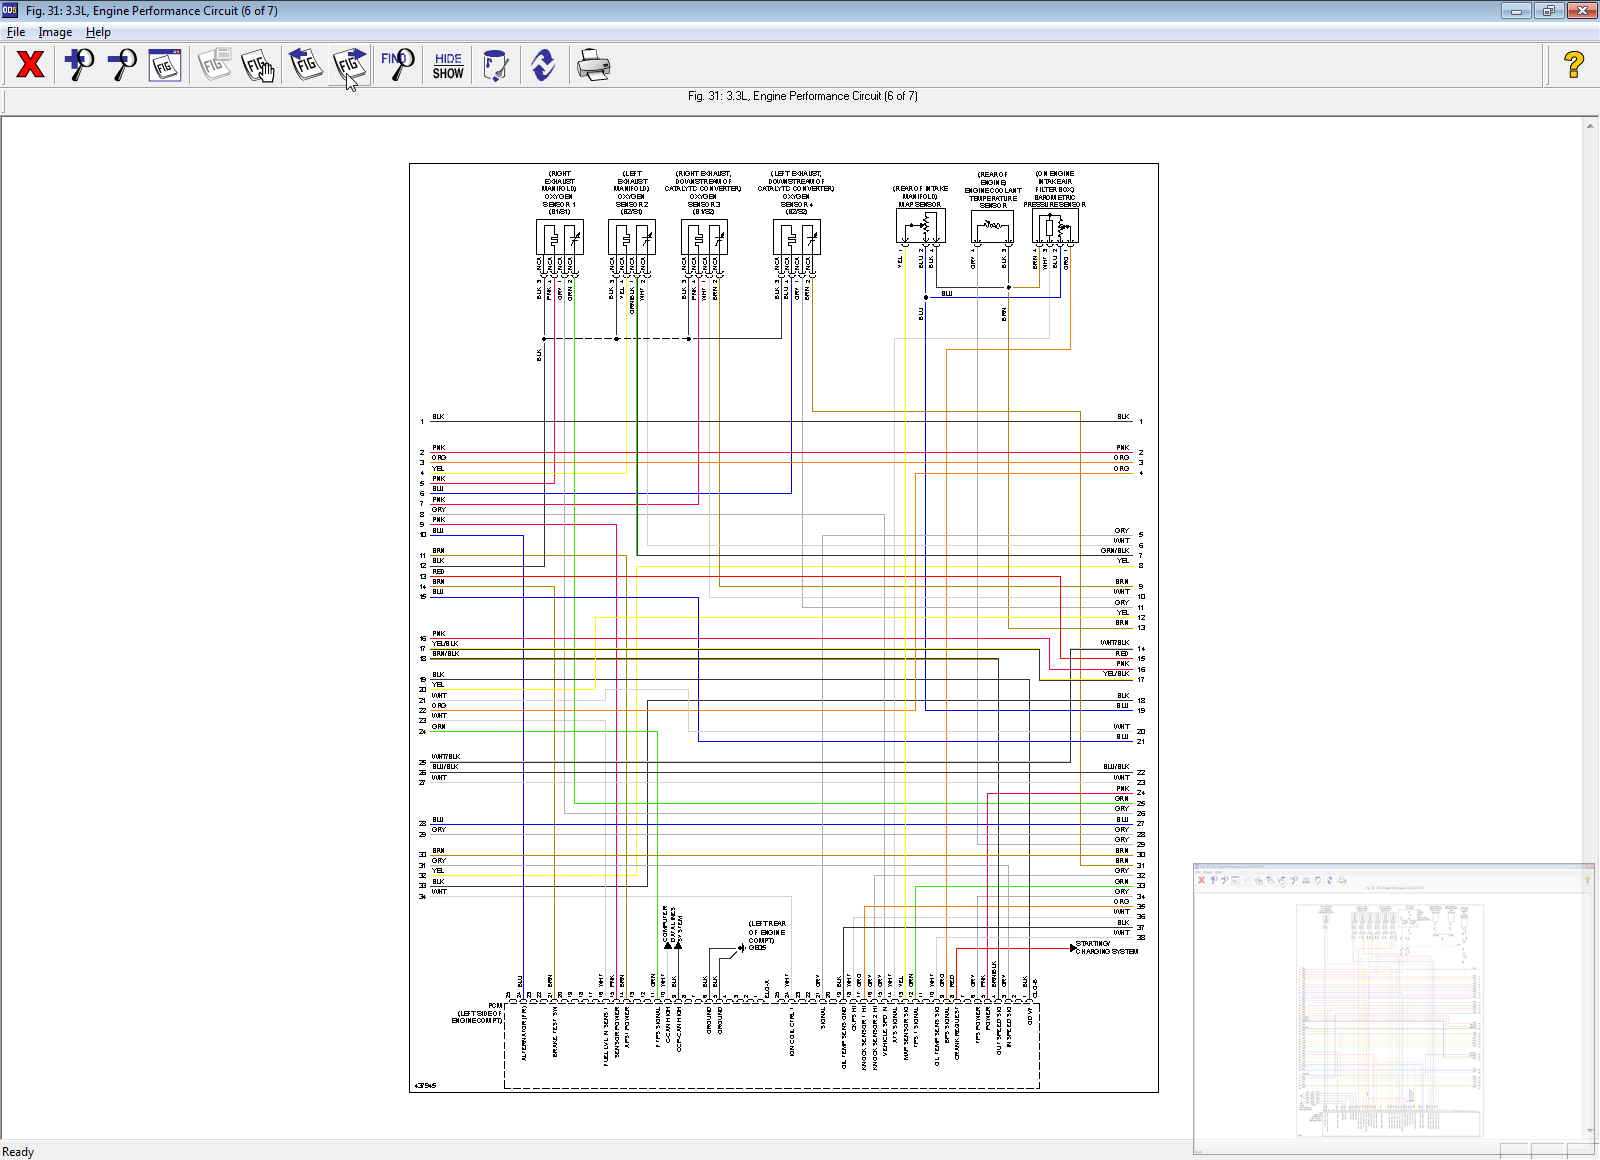Click scrollbar up arrow at top right
This screenshot has width=1600, height=1160.
pos(1590,126)
